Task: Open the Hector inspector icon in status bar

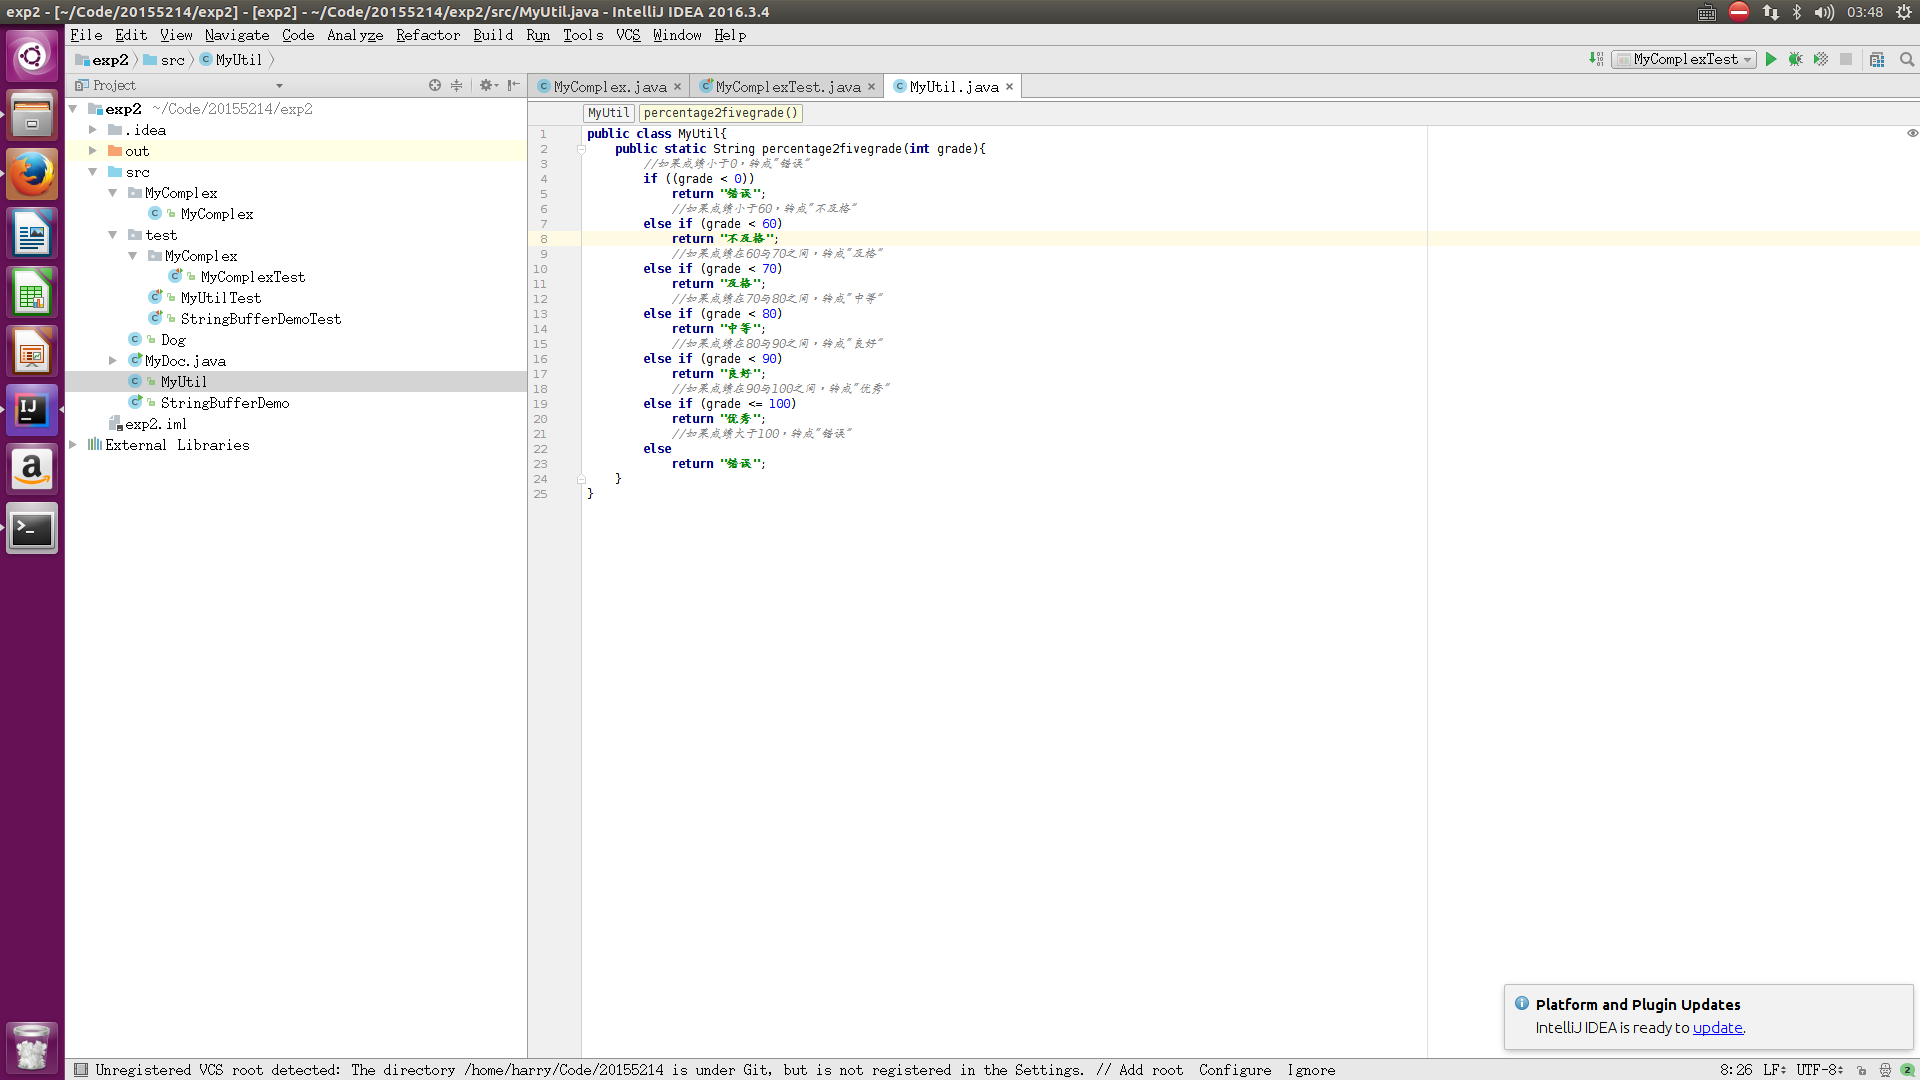Action: click(1885, 1070)
